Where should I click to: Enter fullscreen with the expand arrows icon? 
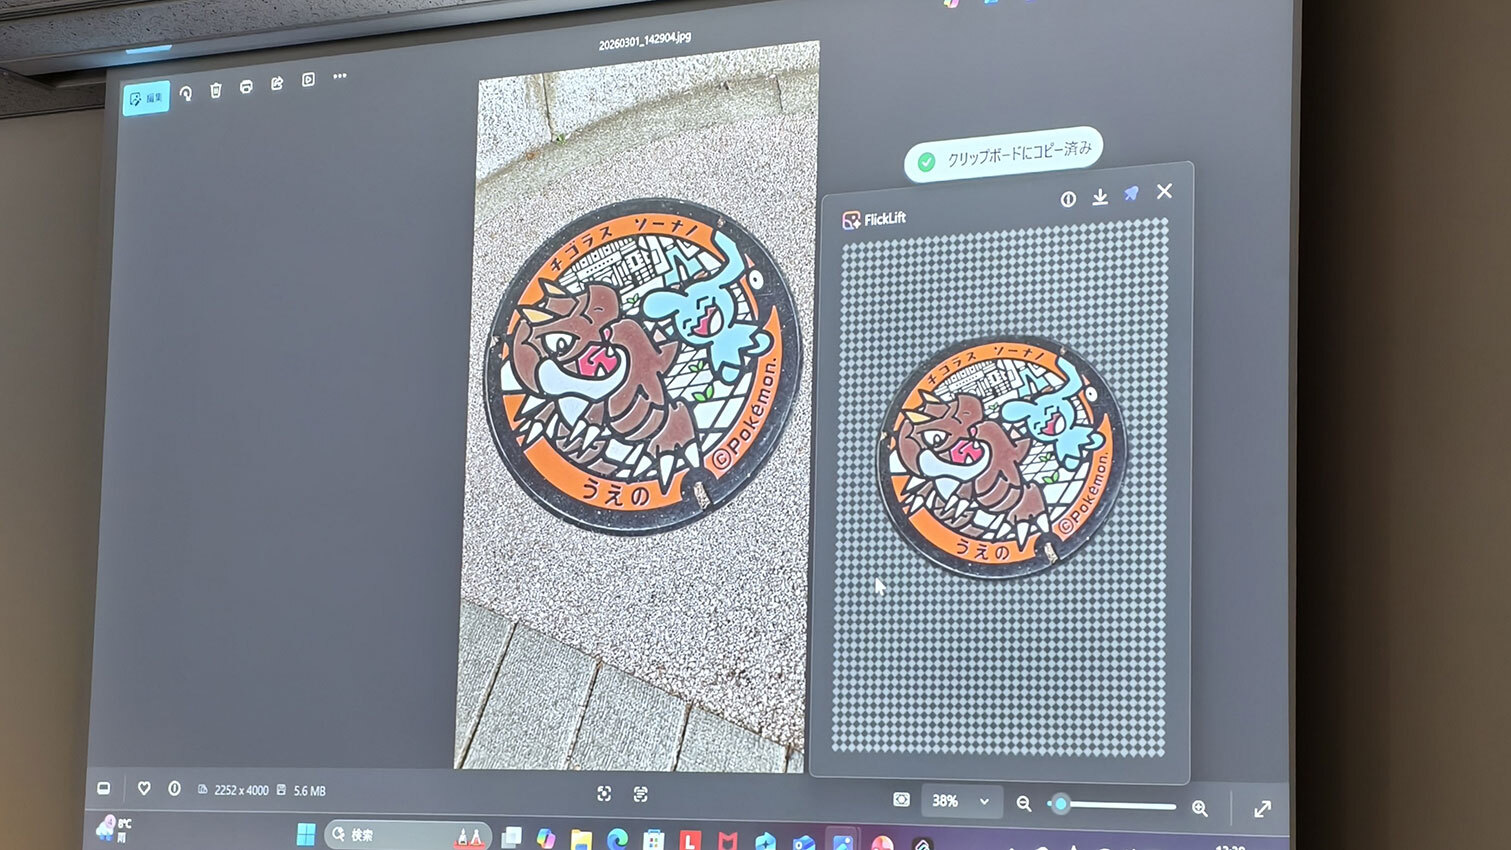click(1262, 809)
